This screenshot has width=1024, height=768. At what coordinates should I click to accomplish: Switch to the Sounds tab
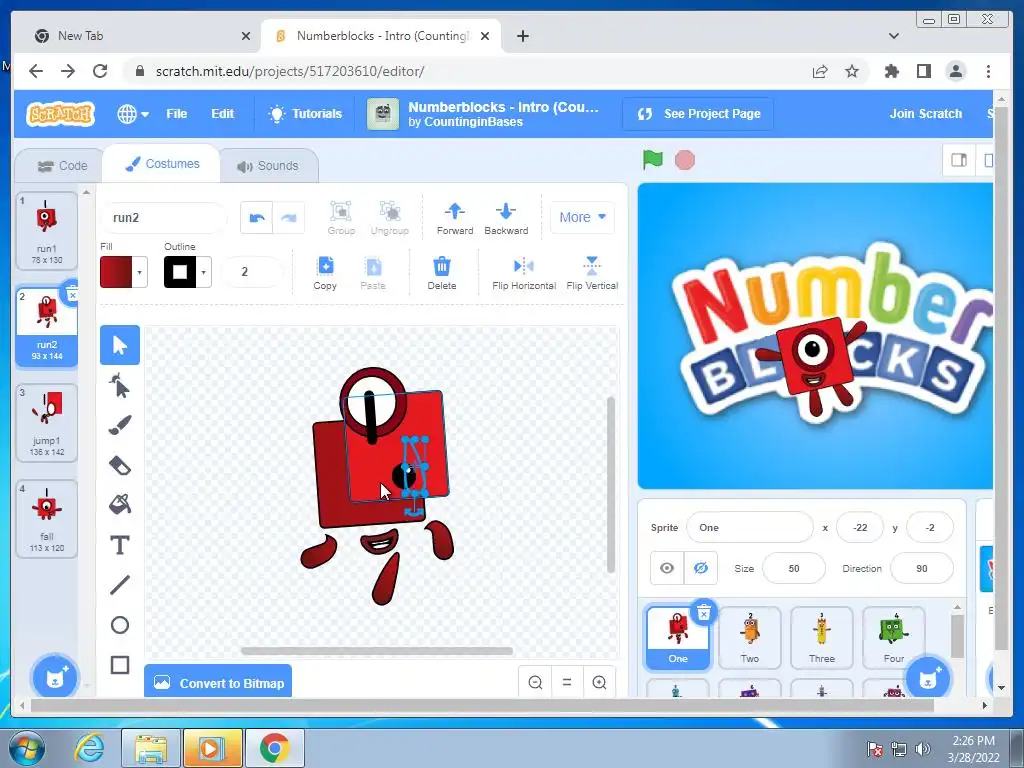[x=268, y=166]
